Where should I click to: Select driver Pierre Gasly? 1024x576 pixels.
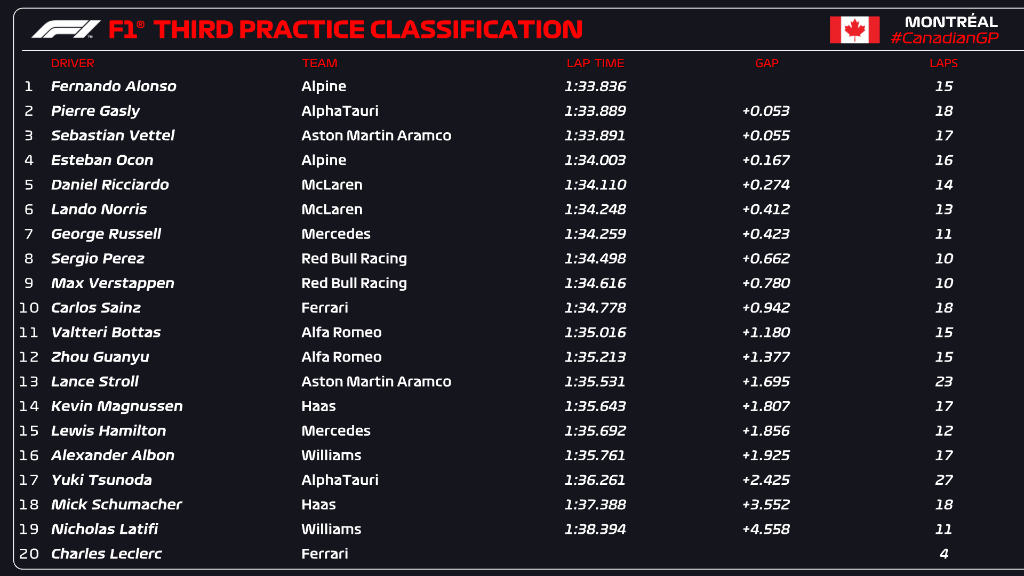click(x=95, y=111)
